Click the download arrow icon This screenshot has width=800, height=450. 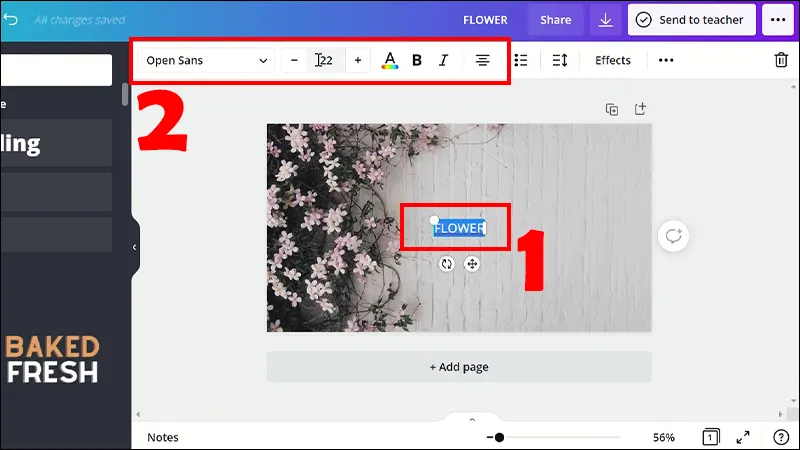605,20
